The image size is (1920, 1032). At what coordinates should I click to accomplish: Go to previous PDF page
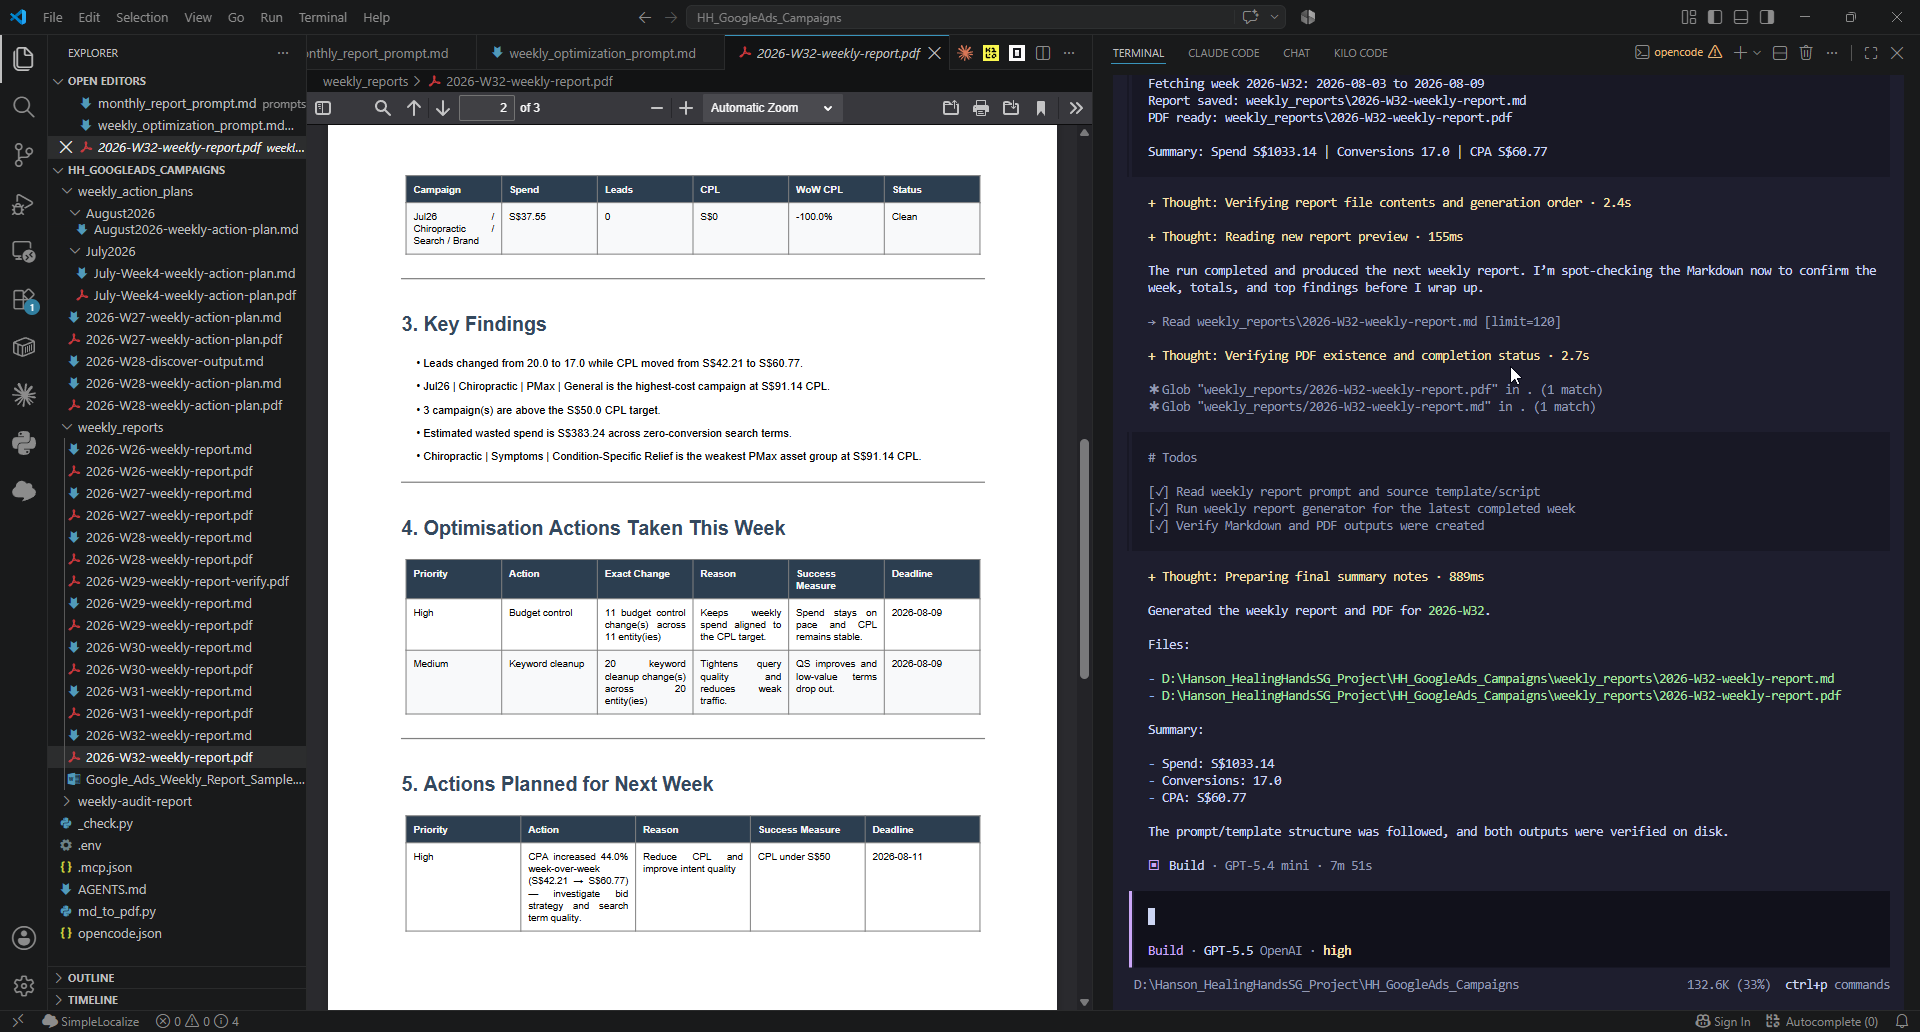click(x=414, y=108)
